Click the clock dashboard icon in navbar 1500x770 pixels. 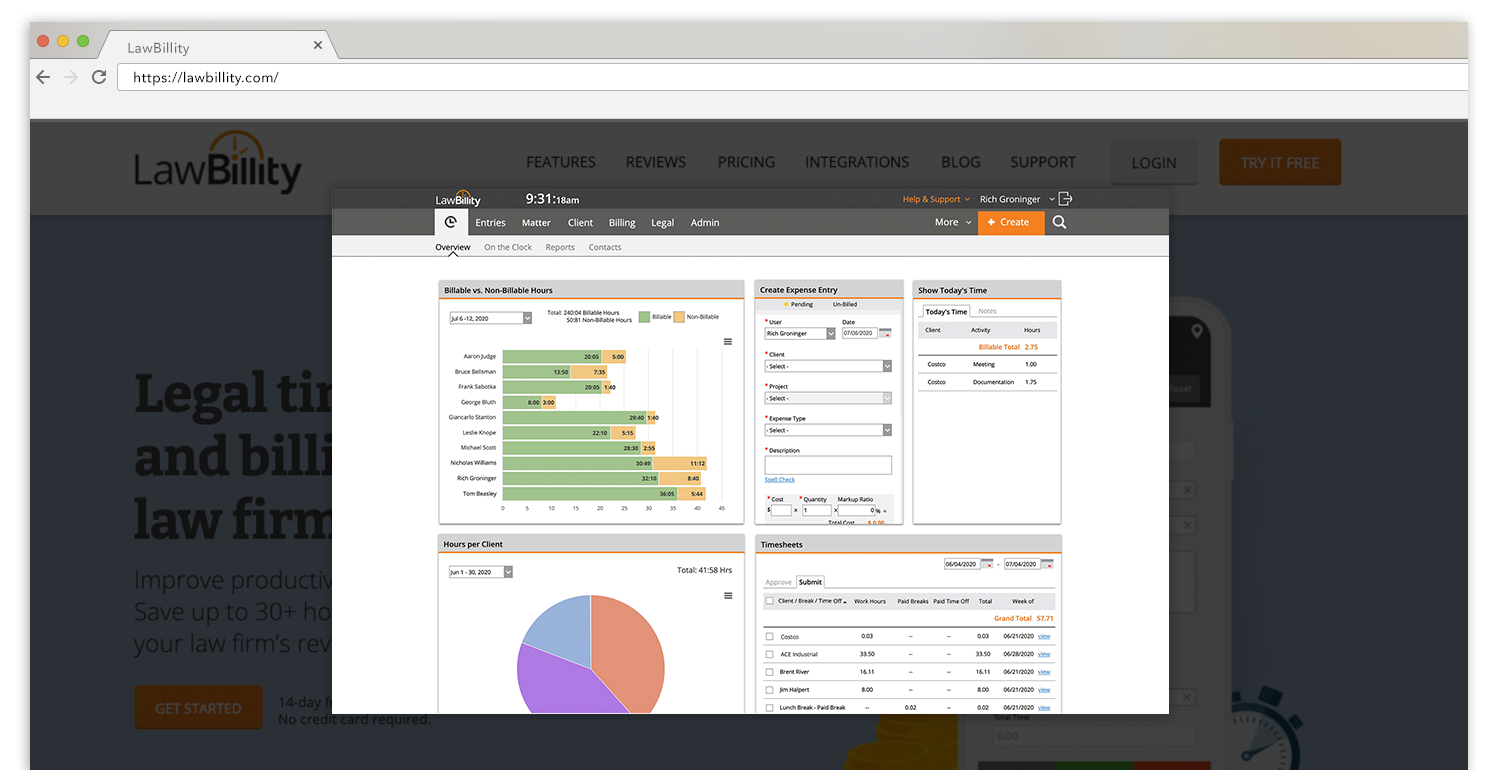pyautogui.click(x=450, y=223)
